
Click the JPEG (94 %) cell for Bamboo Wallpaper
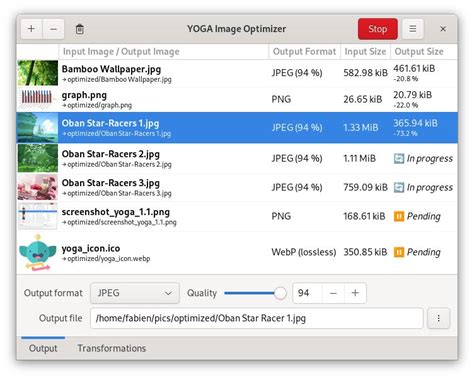point(297,73)
